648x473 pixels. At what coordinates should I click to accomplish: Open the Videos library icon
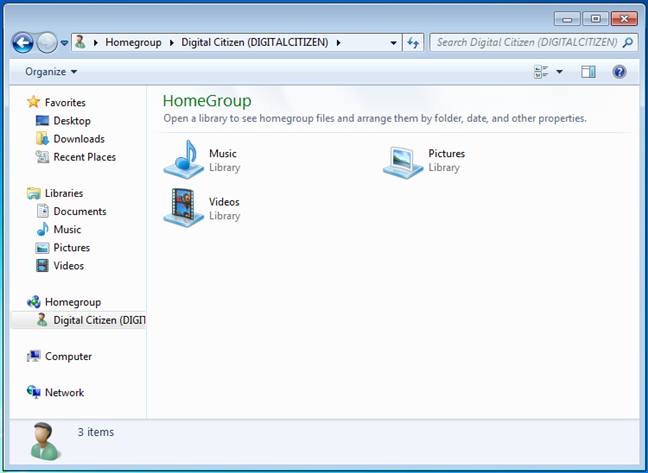(x=184, y=208)
